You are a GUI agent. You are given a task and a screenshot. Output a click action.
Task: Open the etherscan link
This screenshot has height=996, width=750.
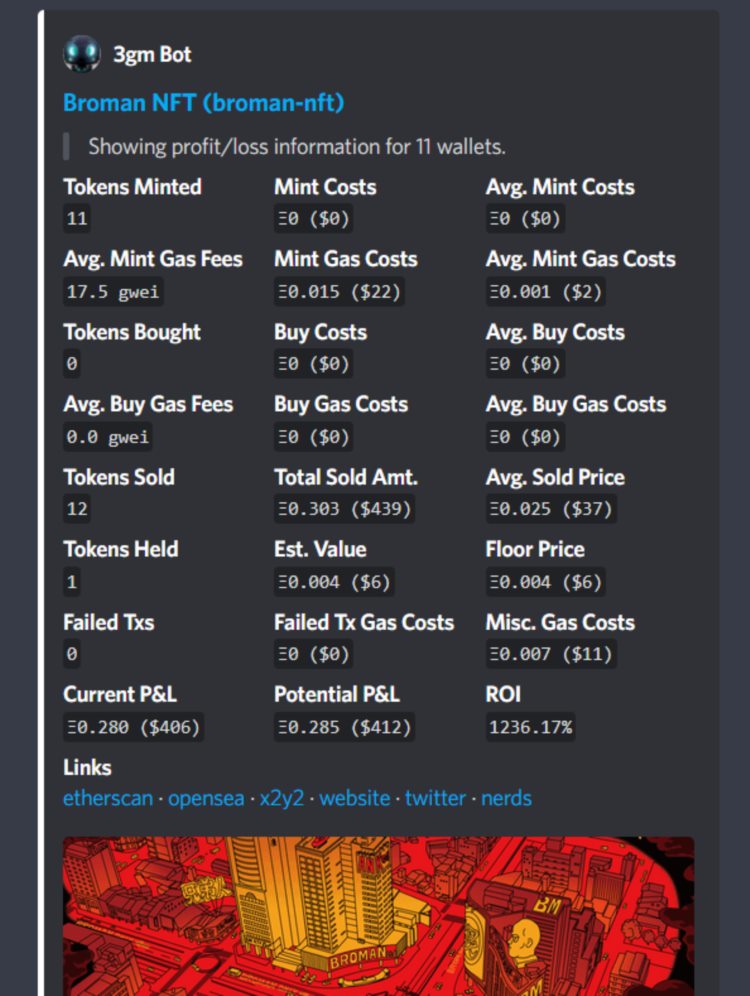coord(108,798)
